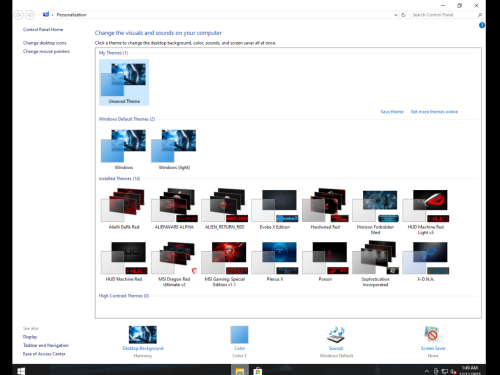Click the Installed Themes (14) heading
500x375 pixels.
(x=119, y=179)
